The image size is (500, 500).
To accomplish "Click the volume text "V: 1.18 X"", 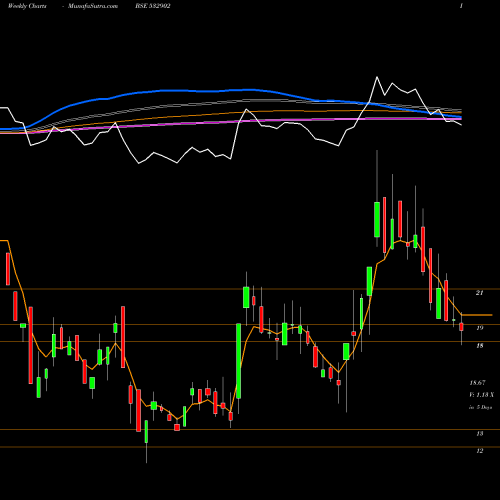I will click(481, 395).
